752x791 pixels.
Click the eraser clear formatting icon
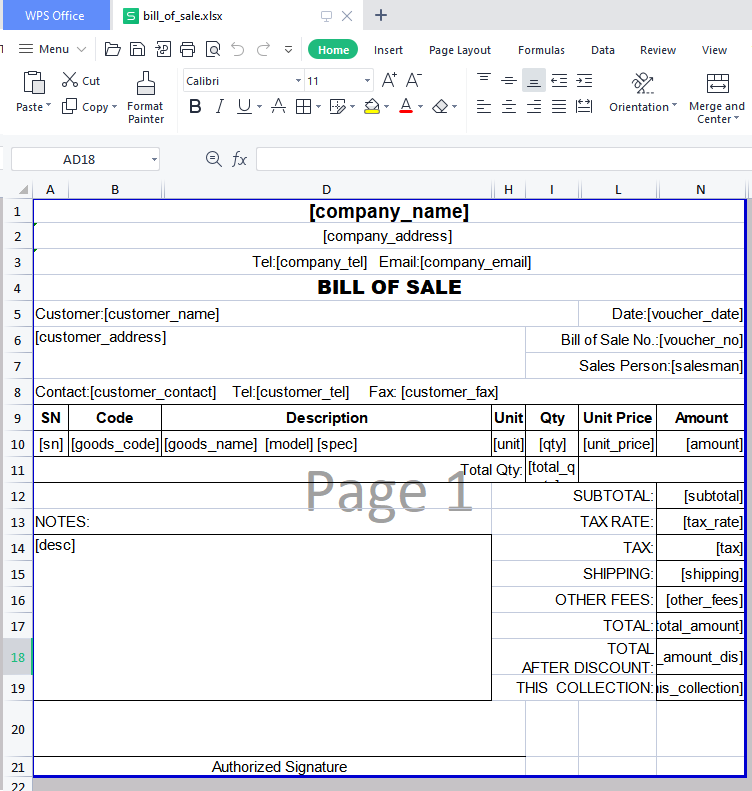point(440,107)
